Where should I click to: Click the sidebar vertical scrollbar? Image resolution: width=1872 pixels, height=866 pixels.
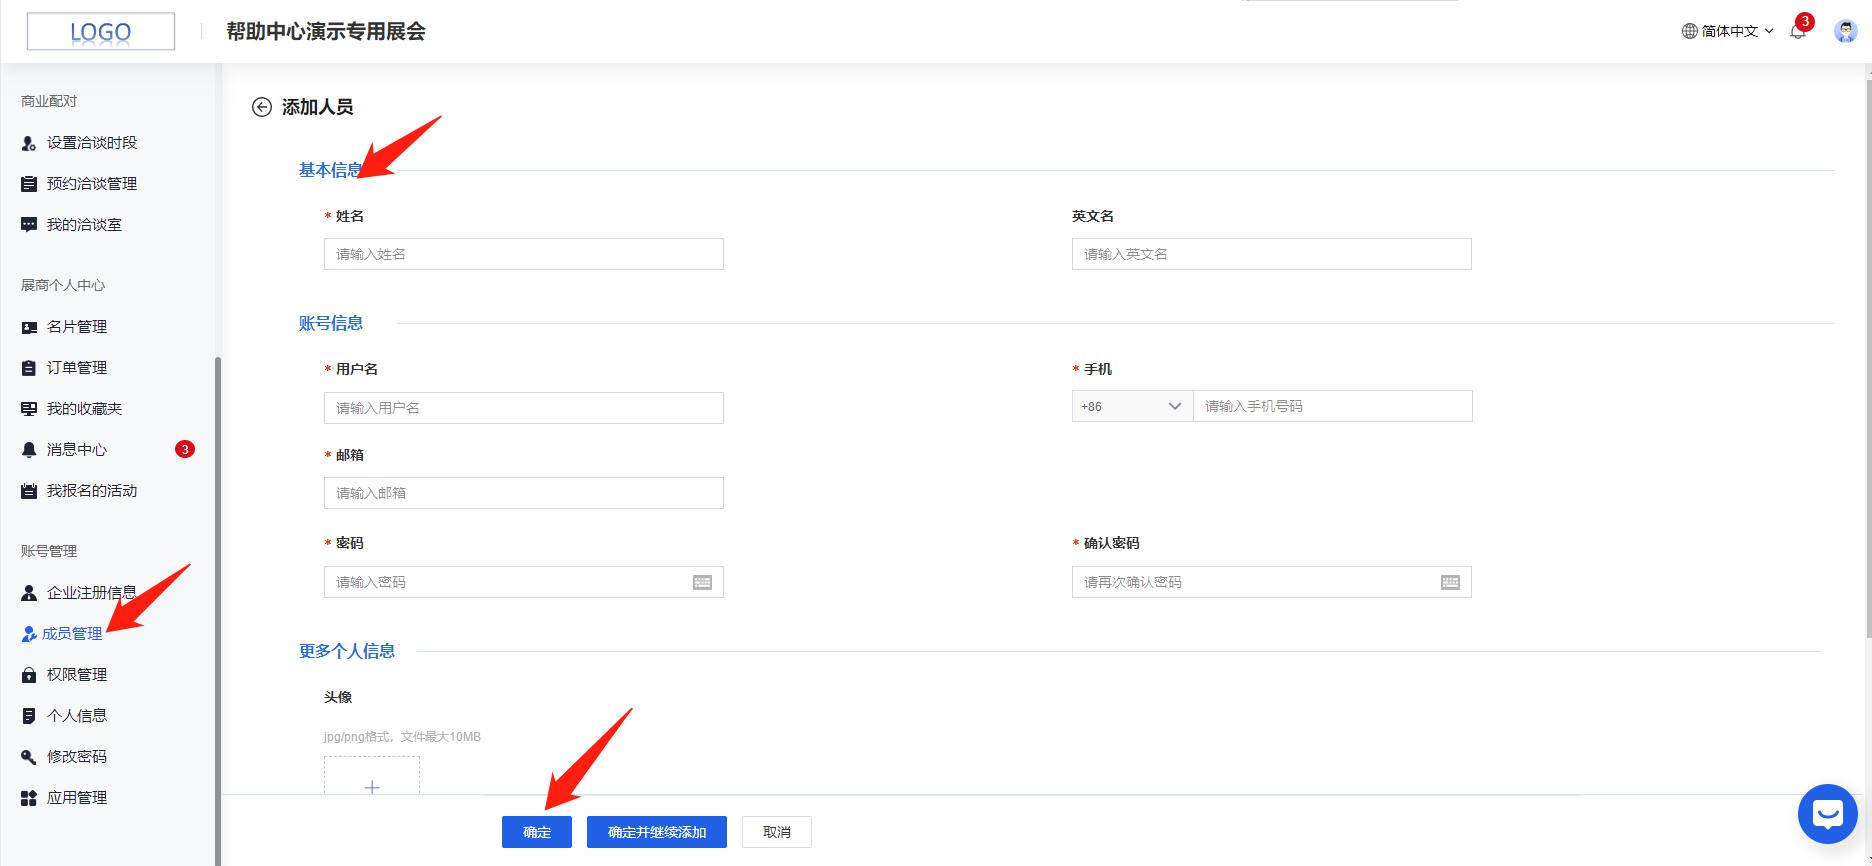tap(218, 610)
